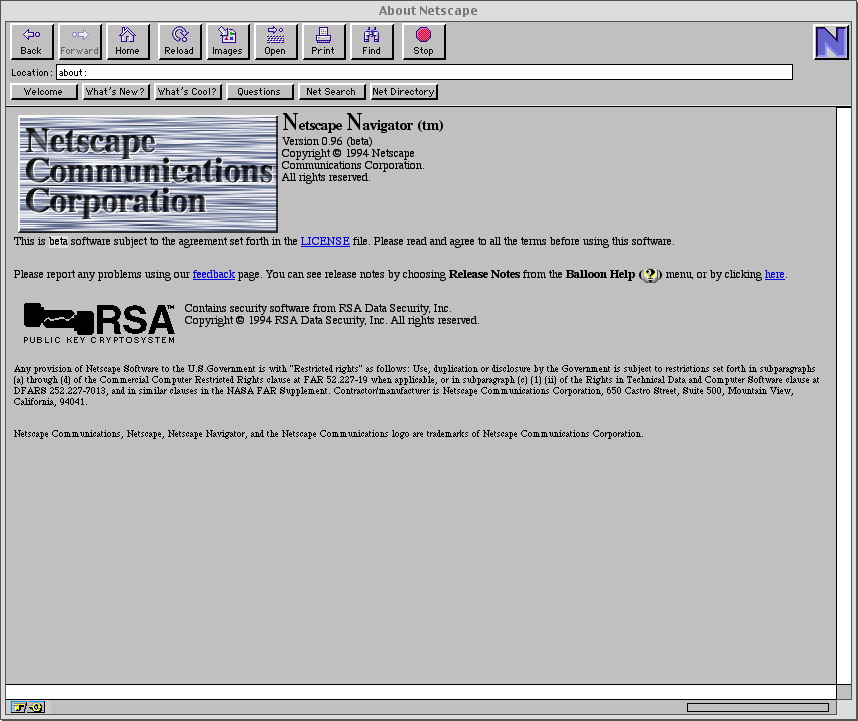The image size is (858, 721).
Task: Click the 'California, 94041.' text
Action: (x=50, y=402)
